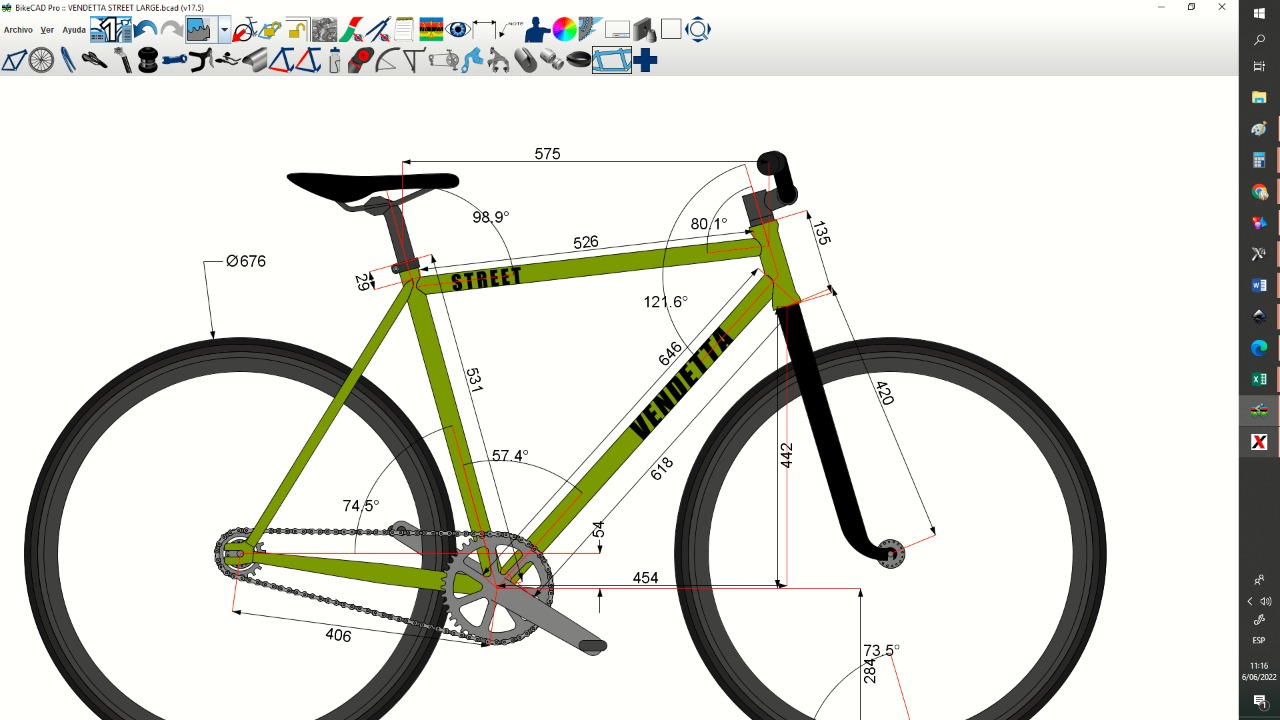1280x720 pixels.
Task: Click the 575 dimension label on drawing
Action: (x=547, y=154)
